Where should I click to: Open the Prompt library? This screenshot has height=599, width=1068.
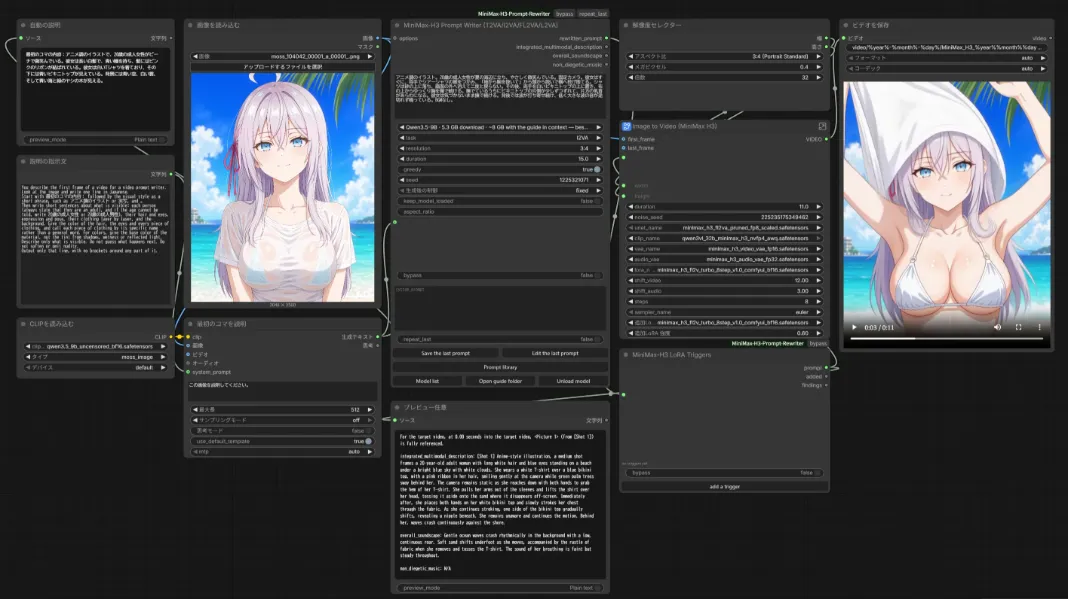point(500,367)
